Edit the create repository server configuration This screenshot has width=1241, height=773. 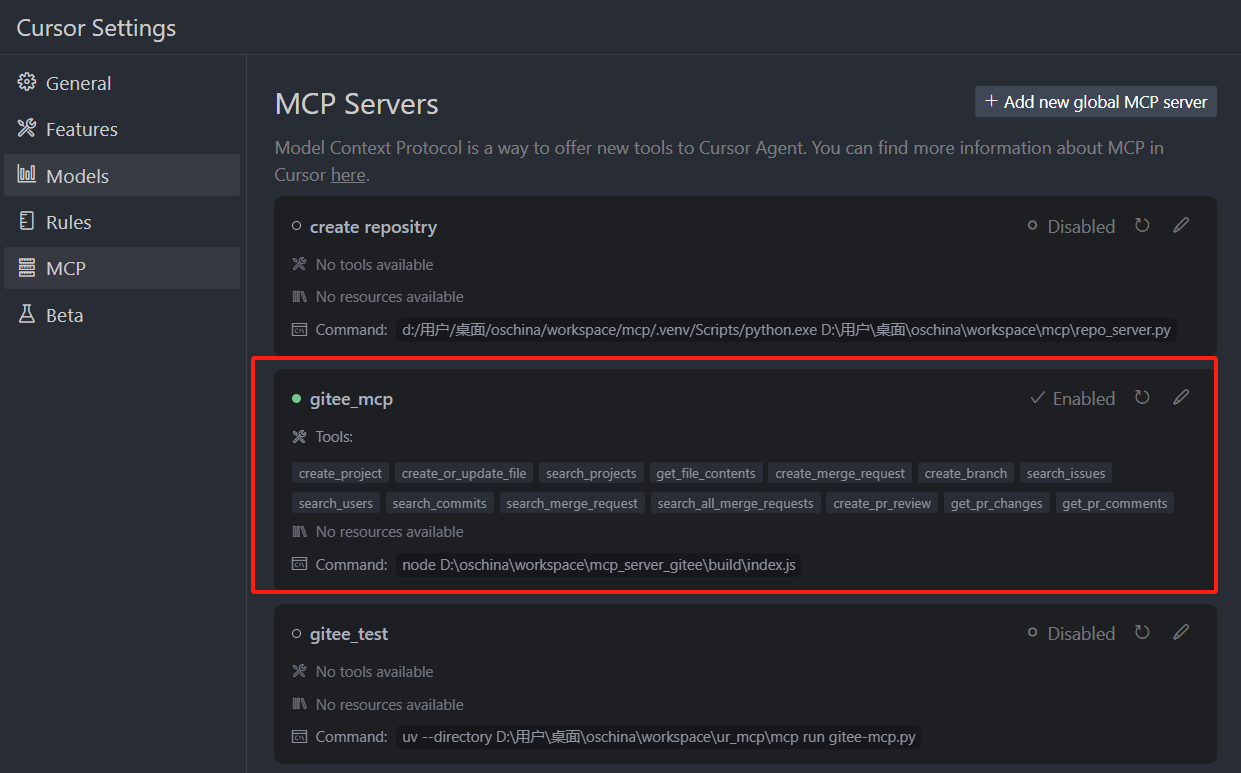1181,225
